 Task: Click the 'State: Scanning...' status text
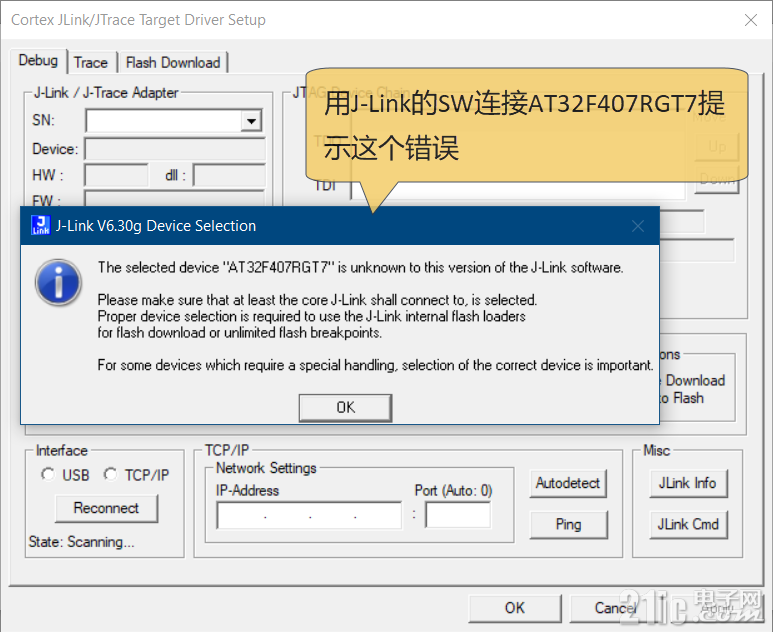point(81,542)
